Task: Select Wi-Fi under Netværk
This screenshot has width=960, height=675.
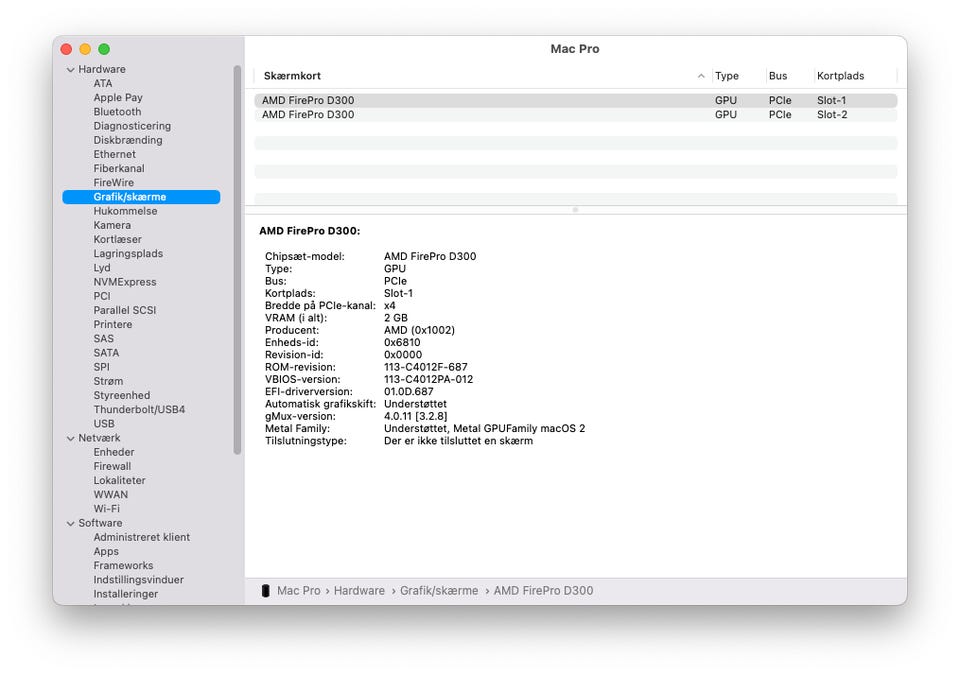Action: (106, 509)
